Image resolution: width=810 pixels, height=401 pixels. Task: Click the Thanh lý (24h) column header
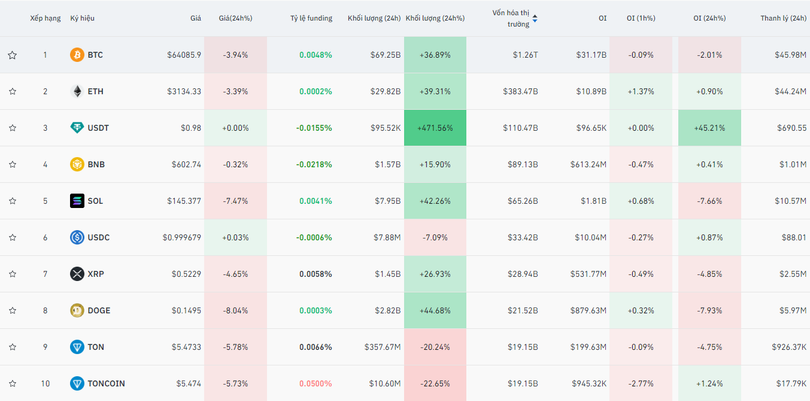[783, 18]
